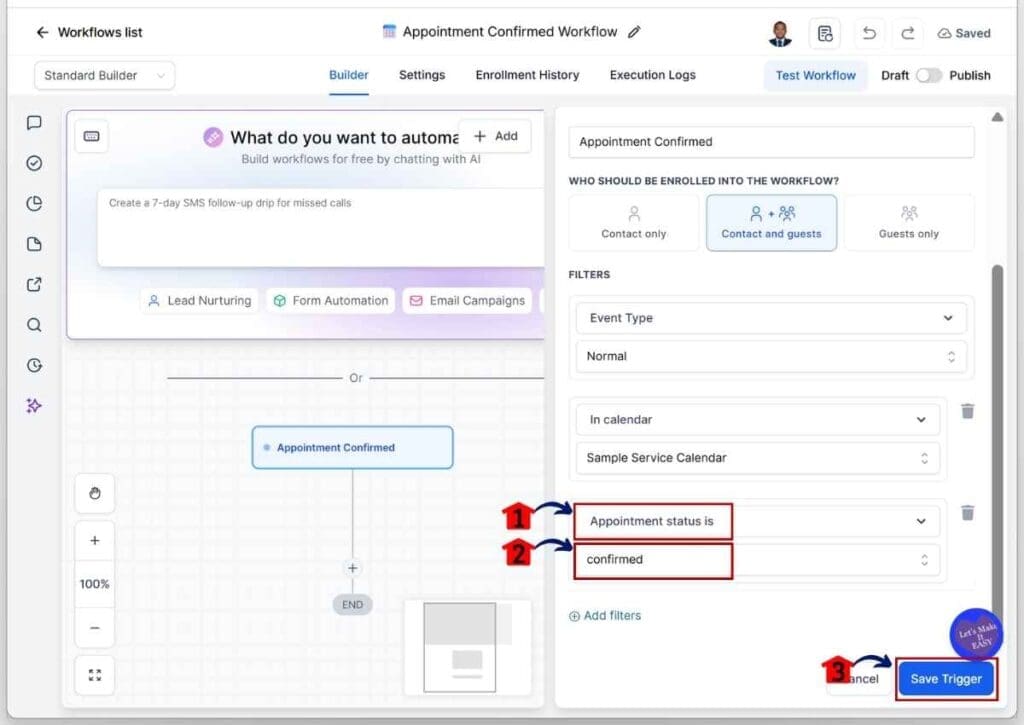Open the document sidebar icon
The image size is (1024, 725).
34,244
